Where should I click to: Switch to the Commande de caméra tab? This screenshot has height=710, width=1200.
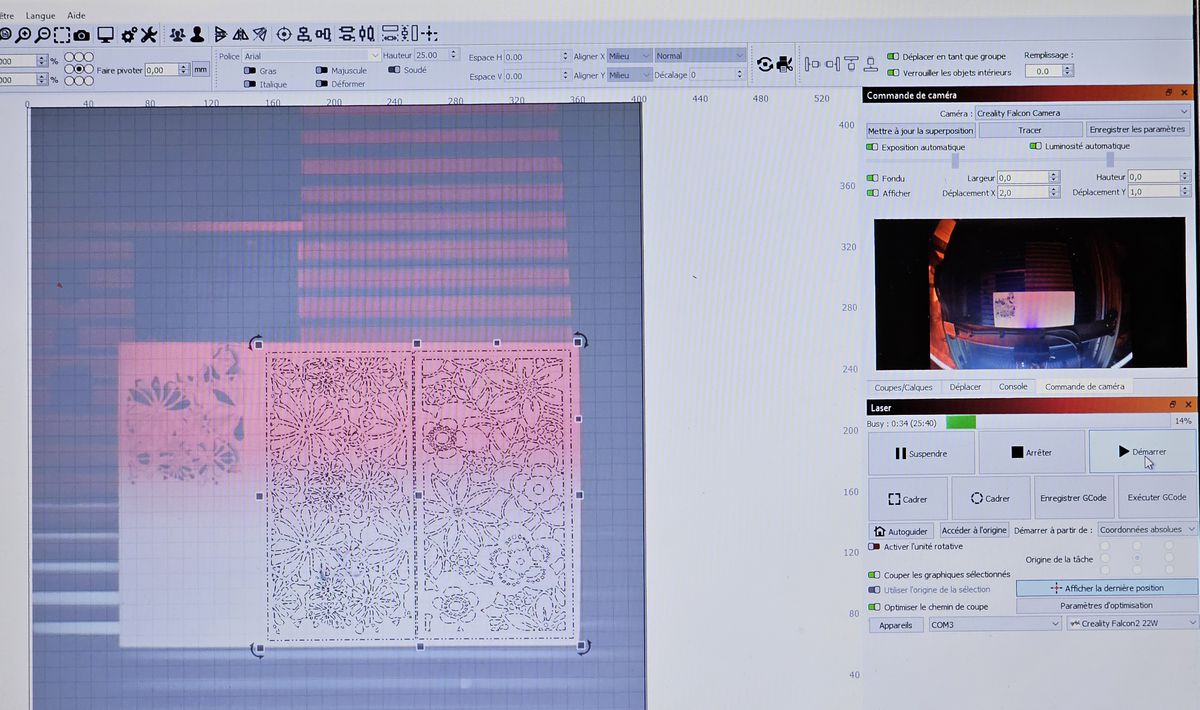click(1084, 386)
